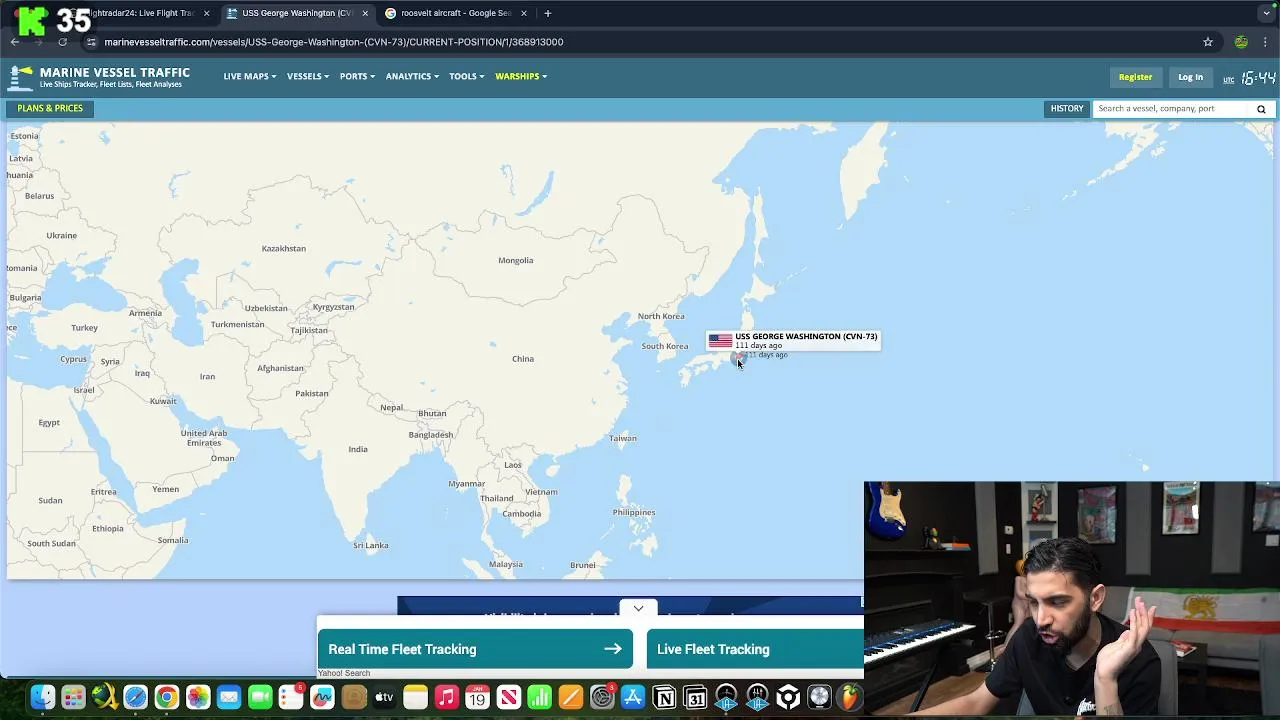Image resolution: width=1280 pixels, height=720 pixels.
Task: Open the tab search chevron in Chrome
Action: pos(1267,13)
